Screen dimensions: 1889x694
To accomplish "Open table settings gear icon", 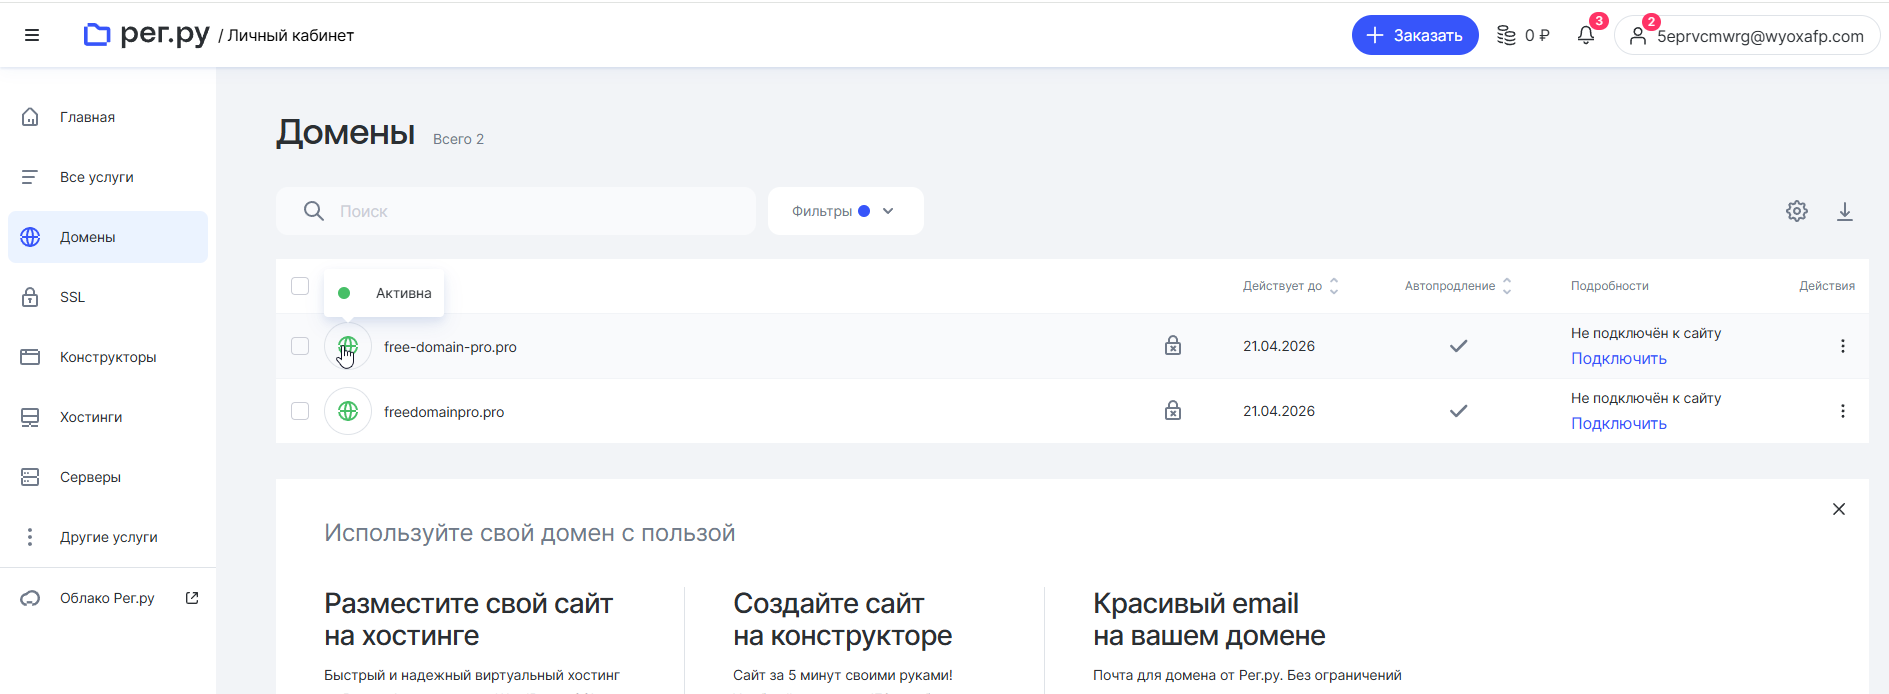I will 1796,211.
